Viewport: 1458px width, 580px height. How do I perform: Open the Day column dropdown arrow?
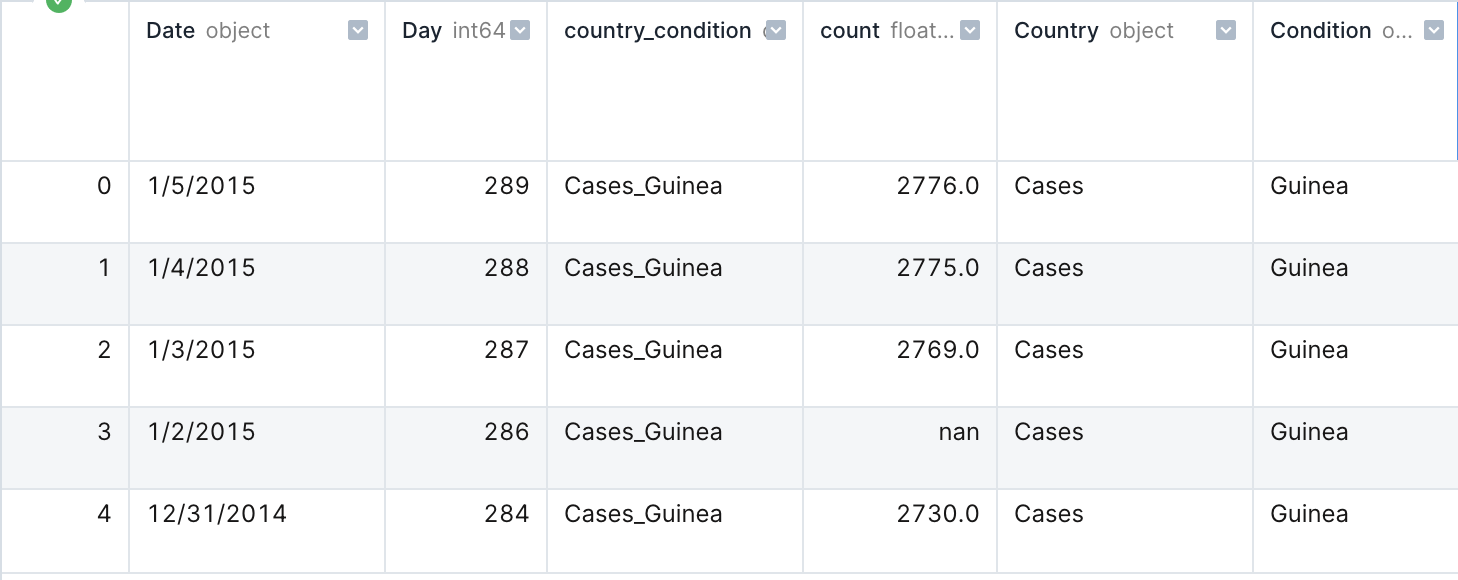pos(520,31)
